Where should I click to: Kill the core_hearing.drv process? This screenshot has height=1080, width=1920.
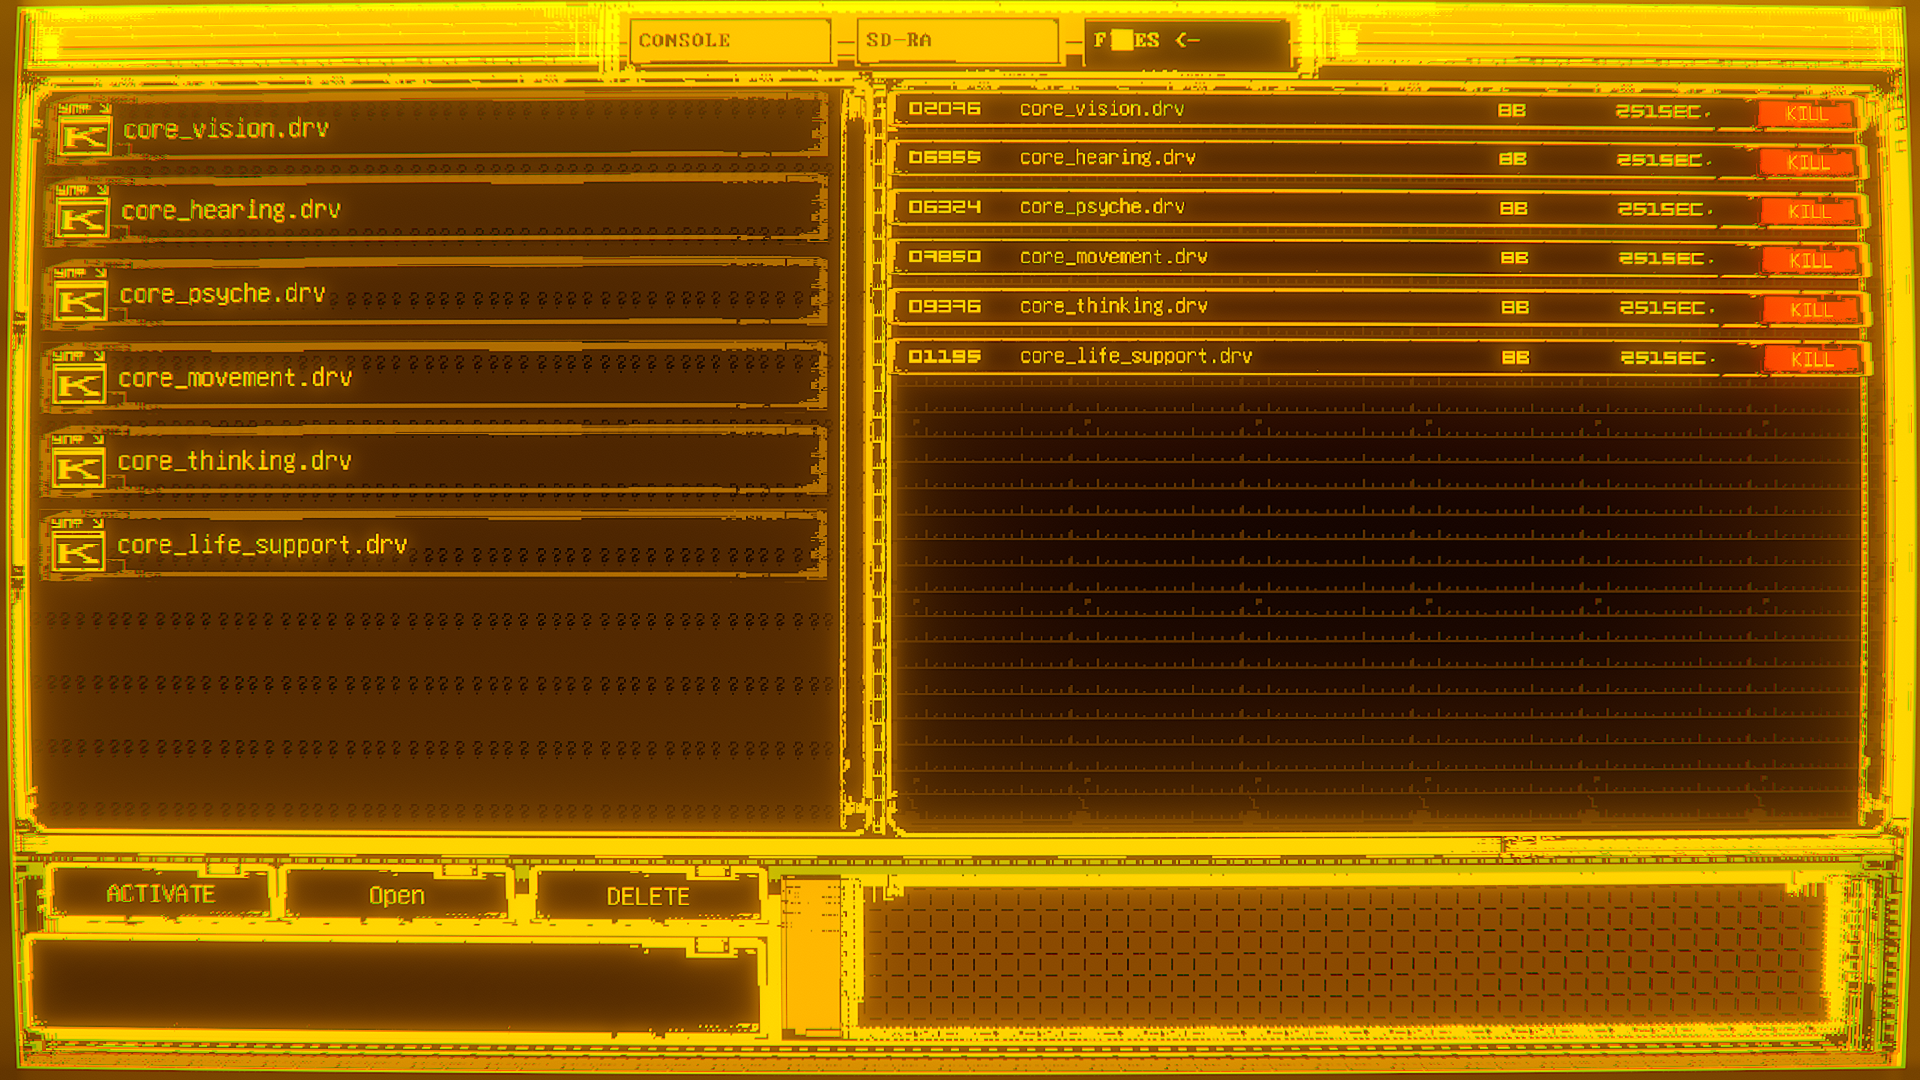(x=1807, y=162)
